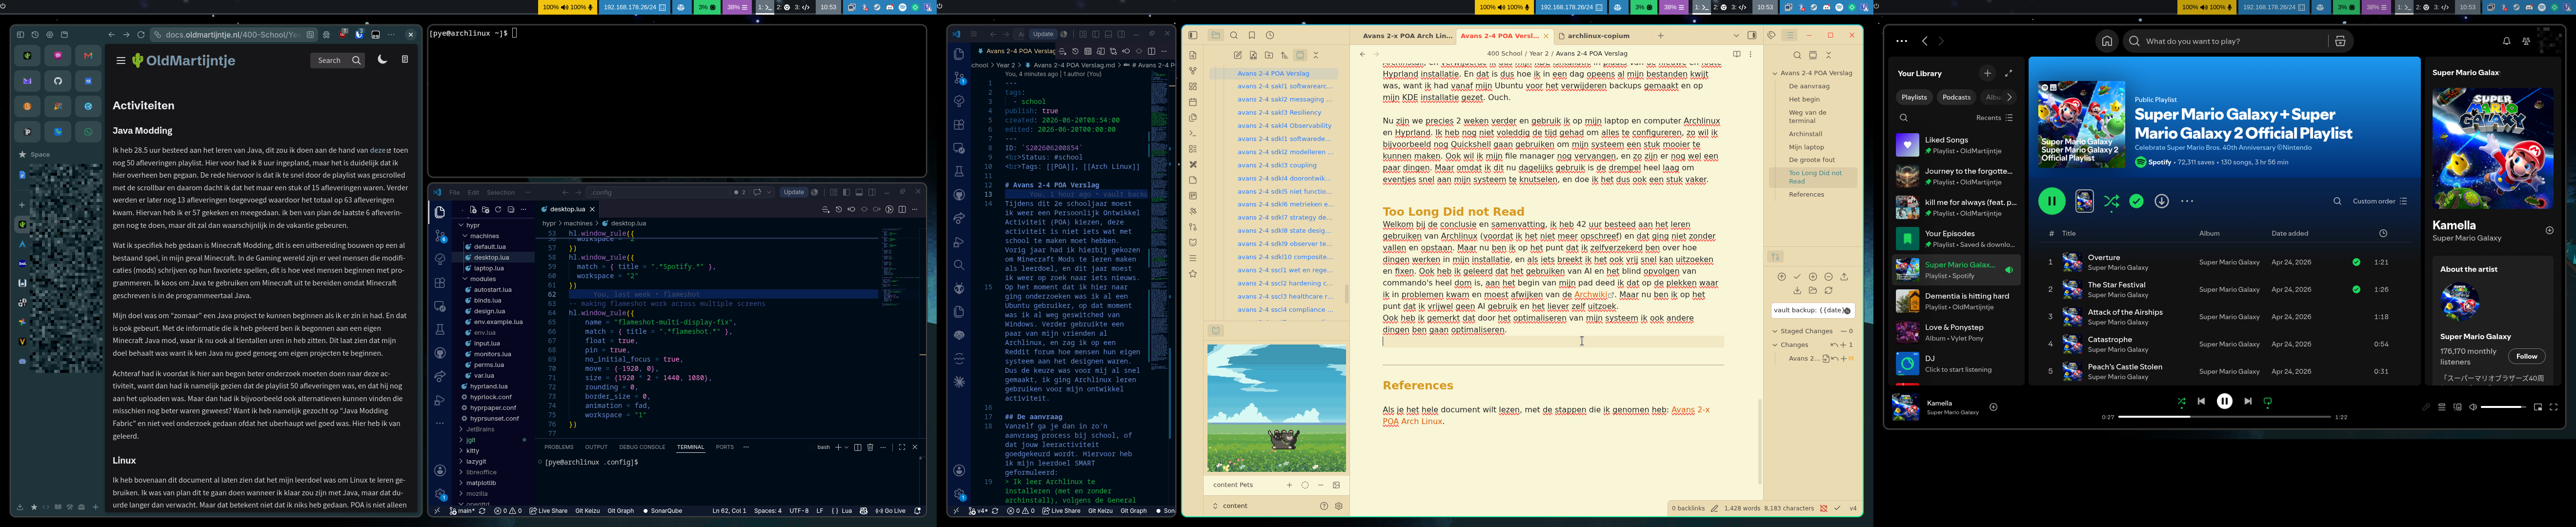The width and height of the screenshot is (2576, 527).
Task: Select the Podcasts filter in Spotify library
Action: [1956, 97]
